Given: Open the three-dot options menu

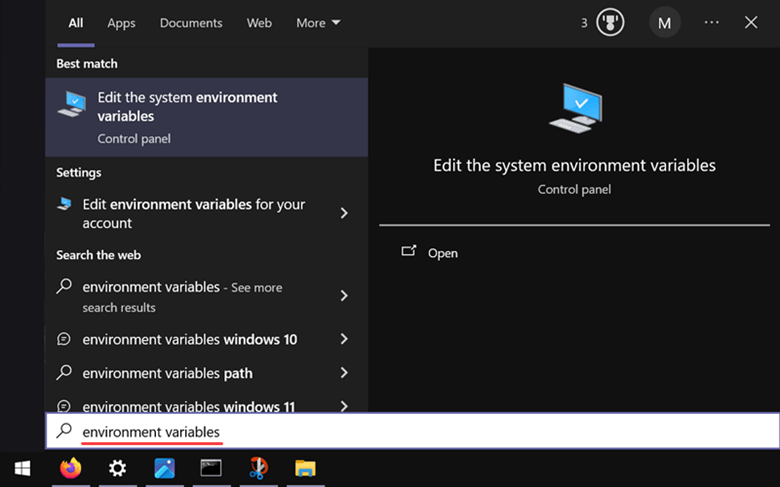Looking at the screenshot, I should pos(711,22).
